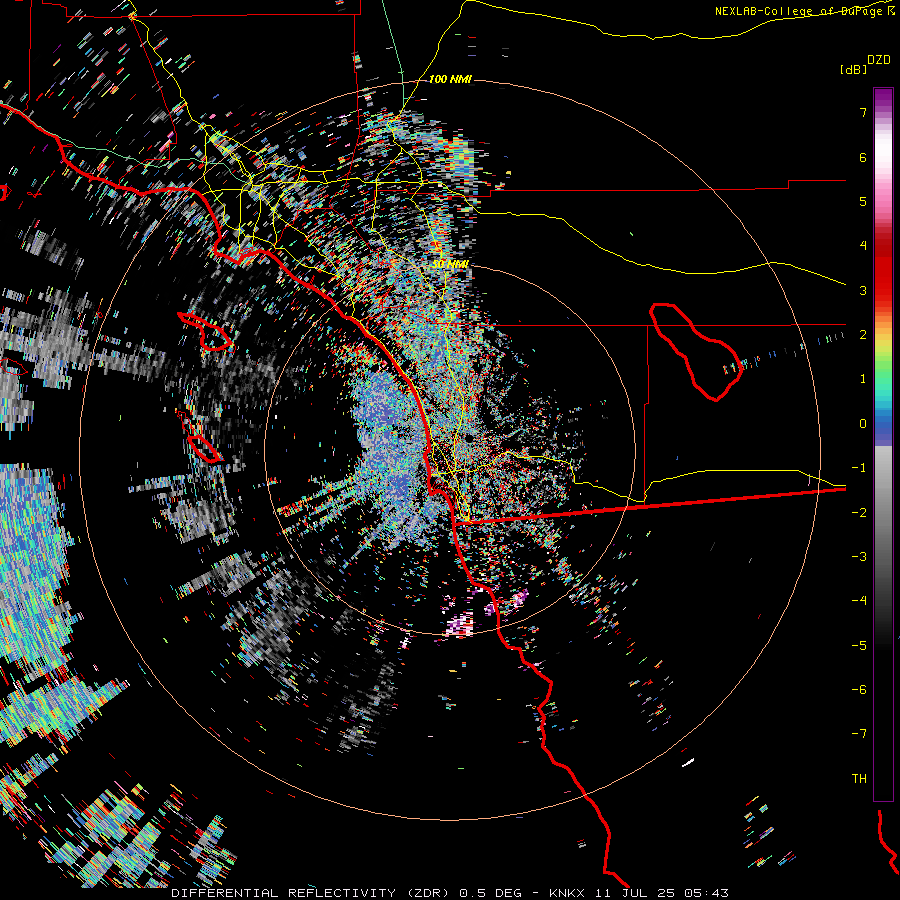Select the -3 value on the dB scale
Image resolution: width=900 pixels, height=900 pixels.
(x=859, y=556)
